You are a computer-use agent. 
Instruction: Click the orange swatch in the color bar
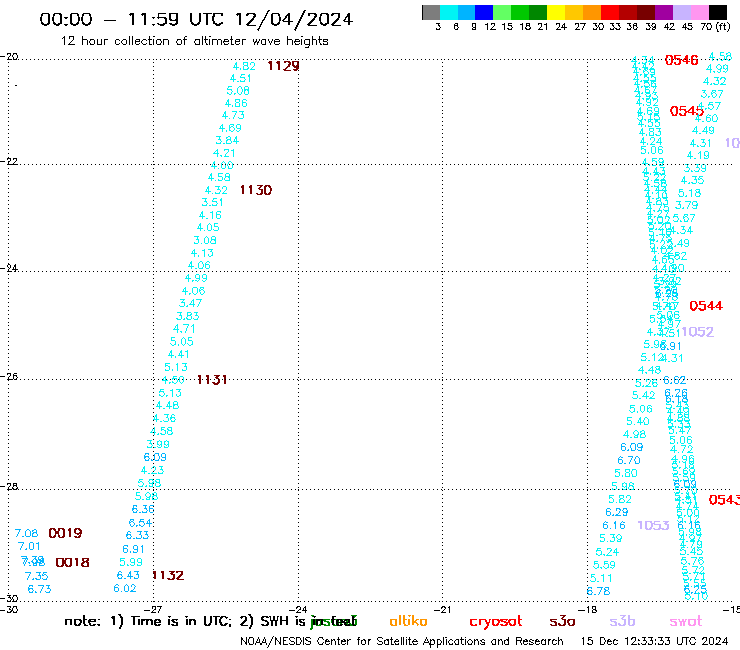tap(591, 12)
